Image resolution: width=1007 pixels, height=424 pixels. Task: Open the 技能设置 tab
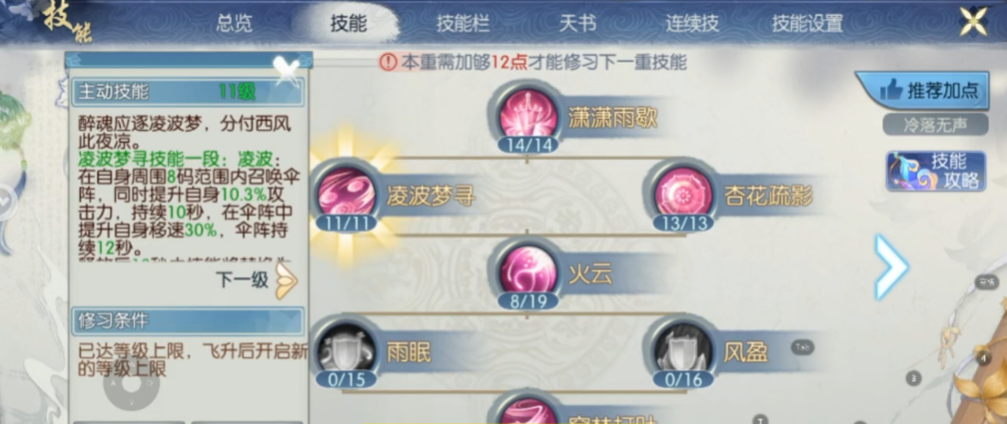point(807,24)
